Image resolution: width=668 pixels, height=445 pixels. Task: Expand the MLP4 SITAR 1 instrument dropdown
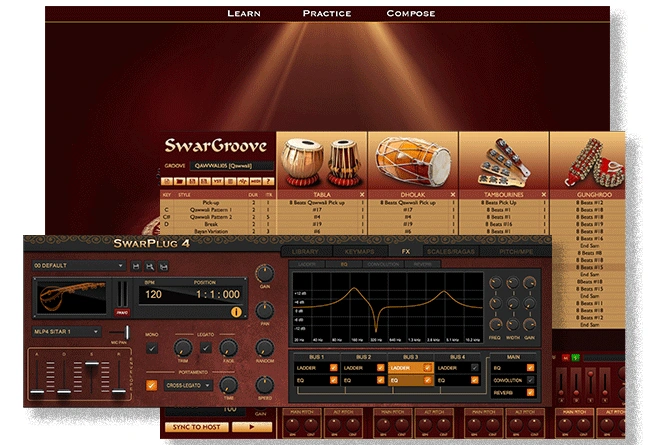[x=66, y=331]
